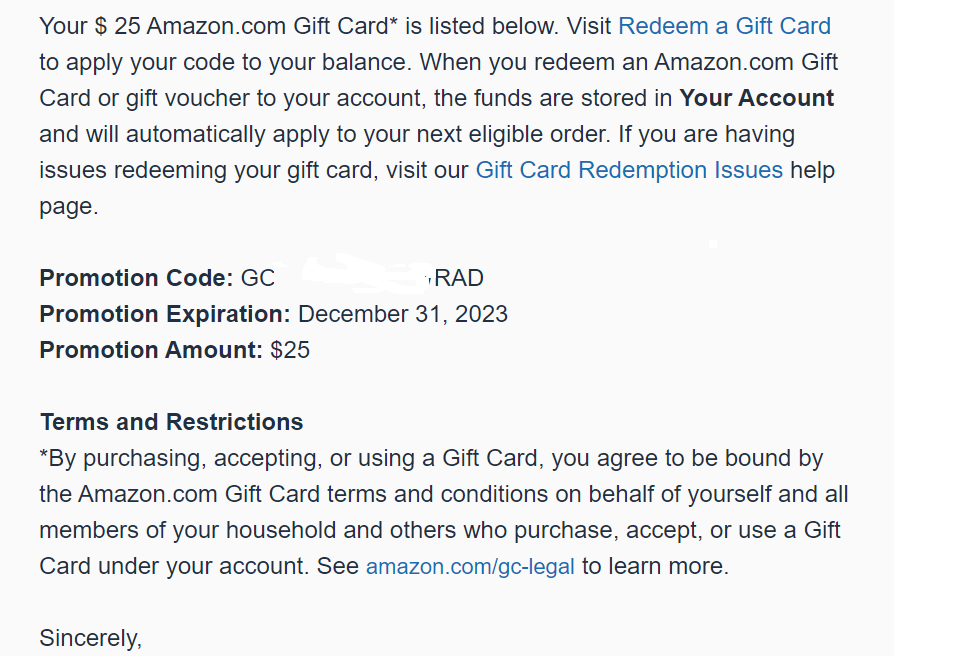Viewport: 953px width, 656px height.
Task: Click the word "page." ending the first paragraph
Action: (69, 206)
